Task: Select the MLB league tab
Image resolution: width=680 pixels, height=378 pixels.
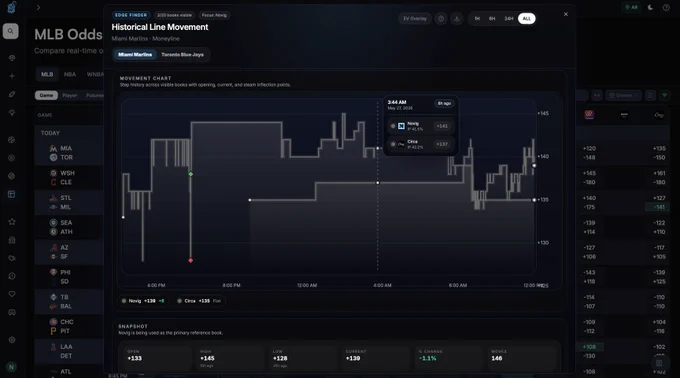Action: pyautogui.click(x=47, y=75)
